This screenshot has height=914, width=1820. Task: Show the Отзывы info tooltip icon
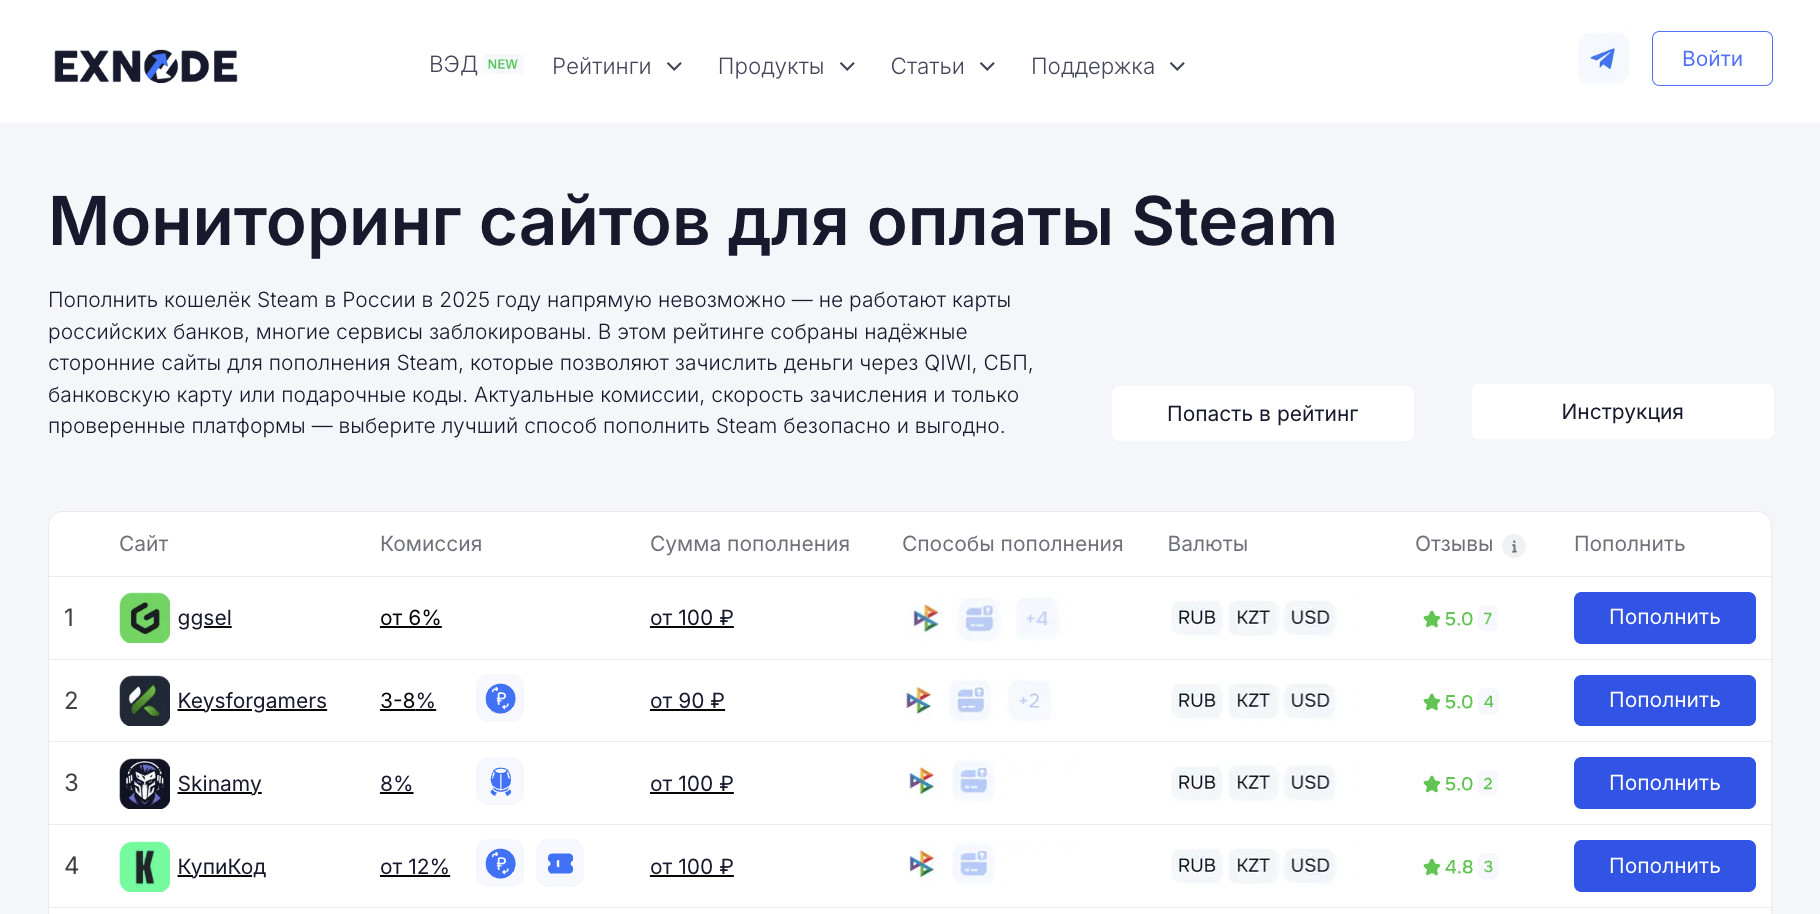coord(1514,546)
